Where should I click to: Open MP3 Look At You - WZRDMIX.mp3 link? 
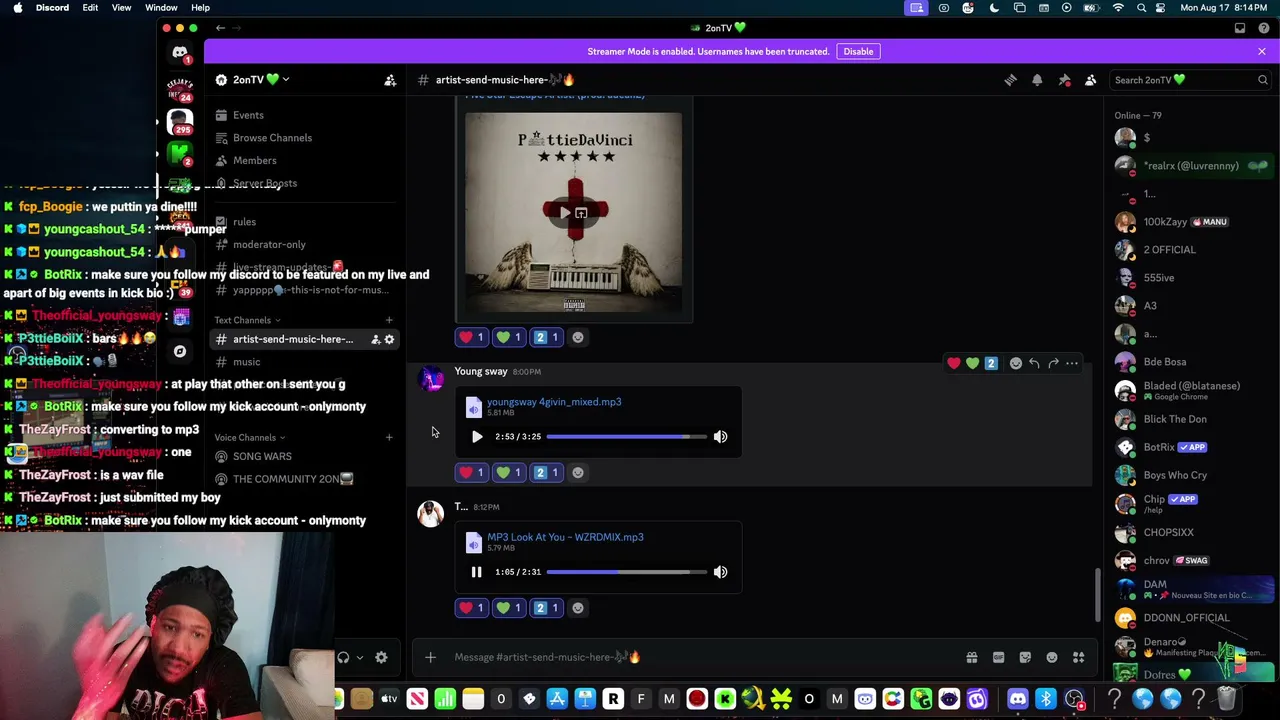(565, 537)
